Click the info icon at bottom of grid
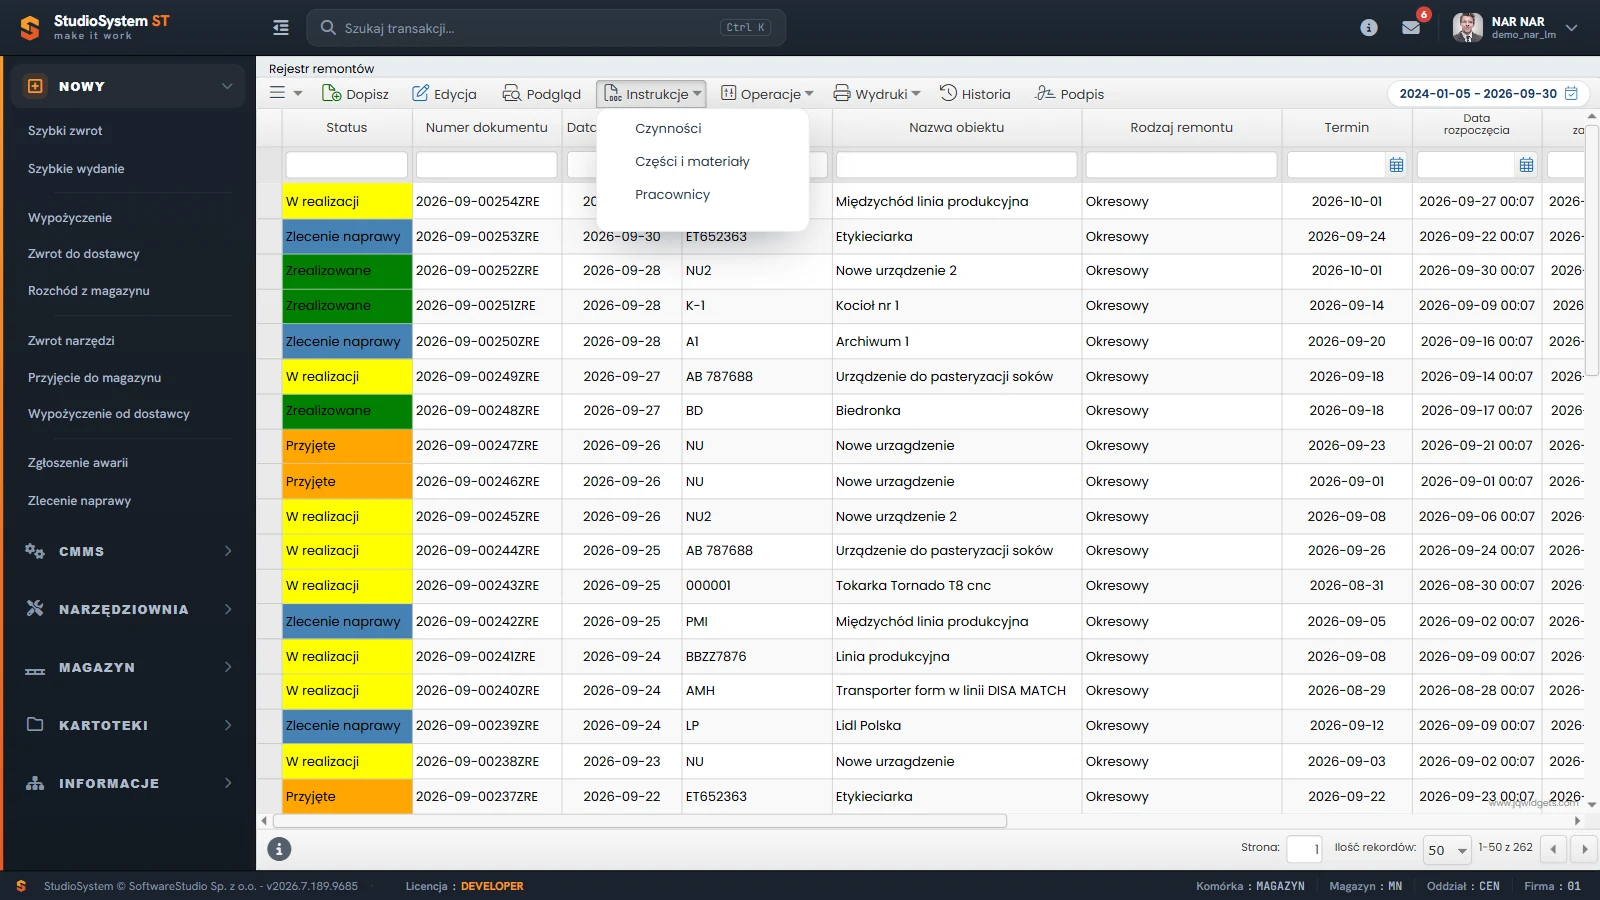 click(279, 849)
